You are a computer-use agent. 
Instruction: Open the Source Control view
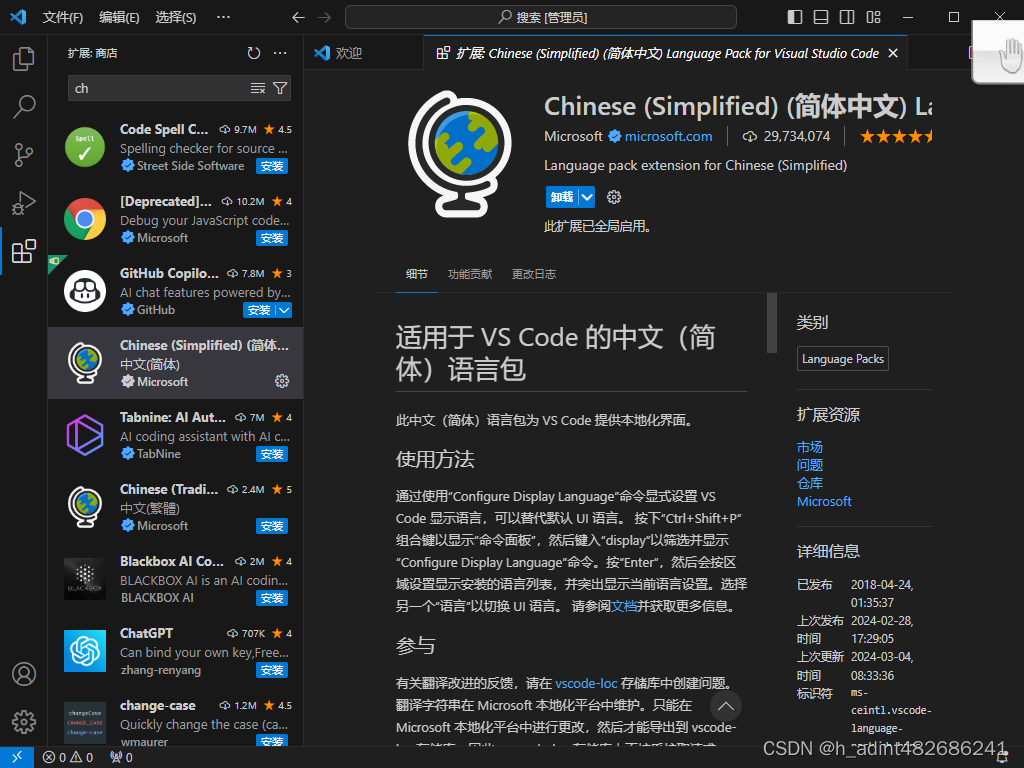pos(24,155)
